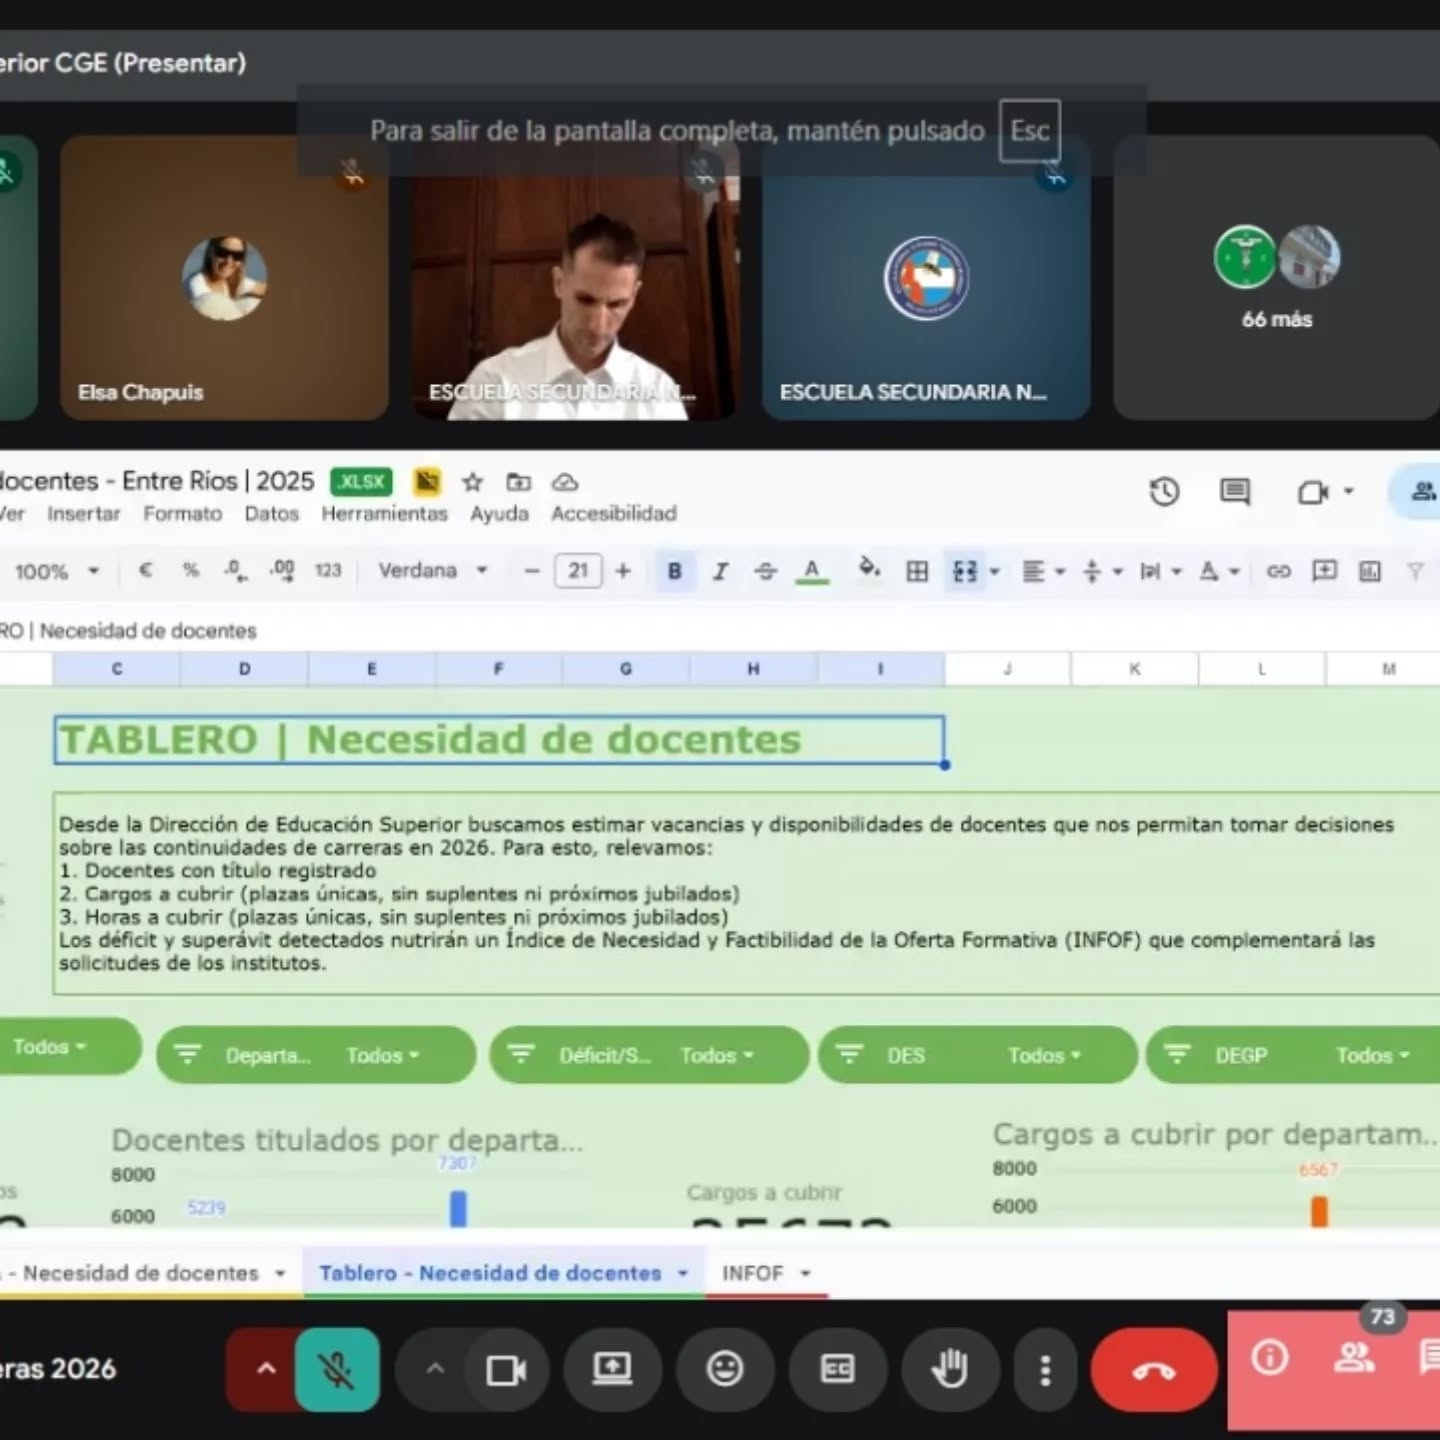Toggle bold formatting in the toolbar
The height and width of the screenshot is (1440, 1440).
[674, 571]
